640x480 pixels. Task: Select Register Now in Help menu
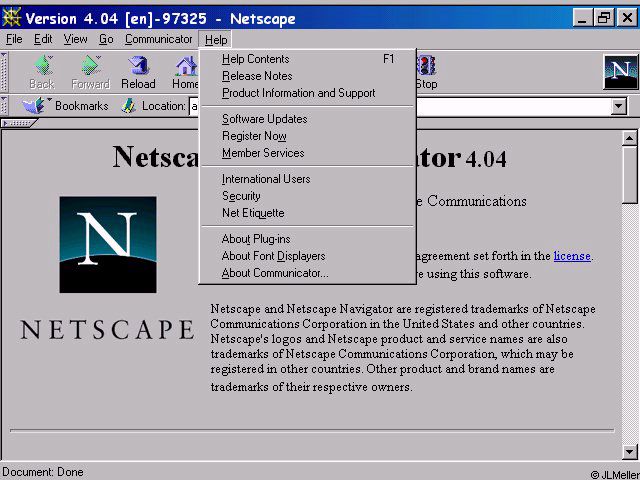click(307, 136)
